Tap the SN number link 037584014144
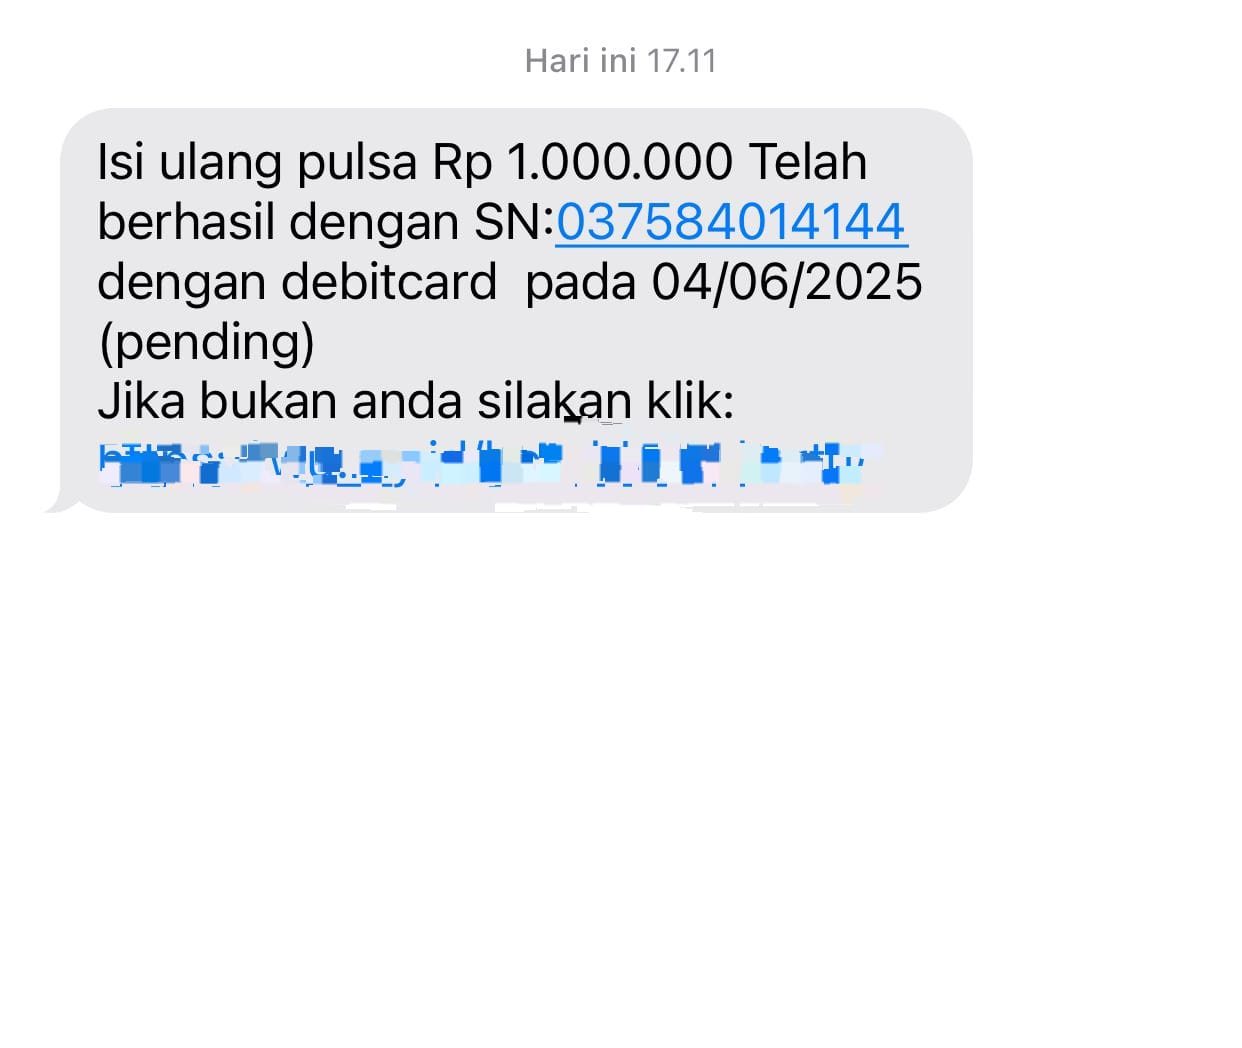1242x1048 pixels. 731,222
